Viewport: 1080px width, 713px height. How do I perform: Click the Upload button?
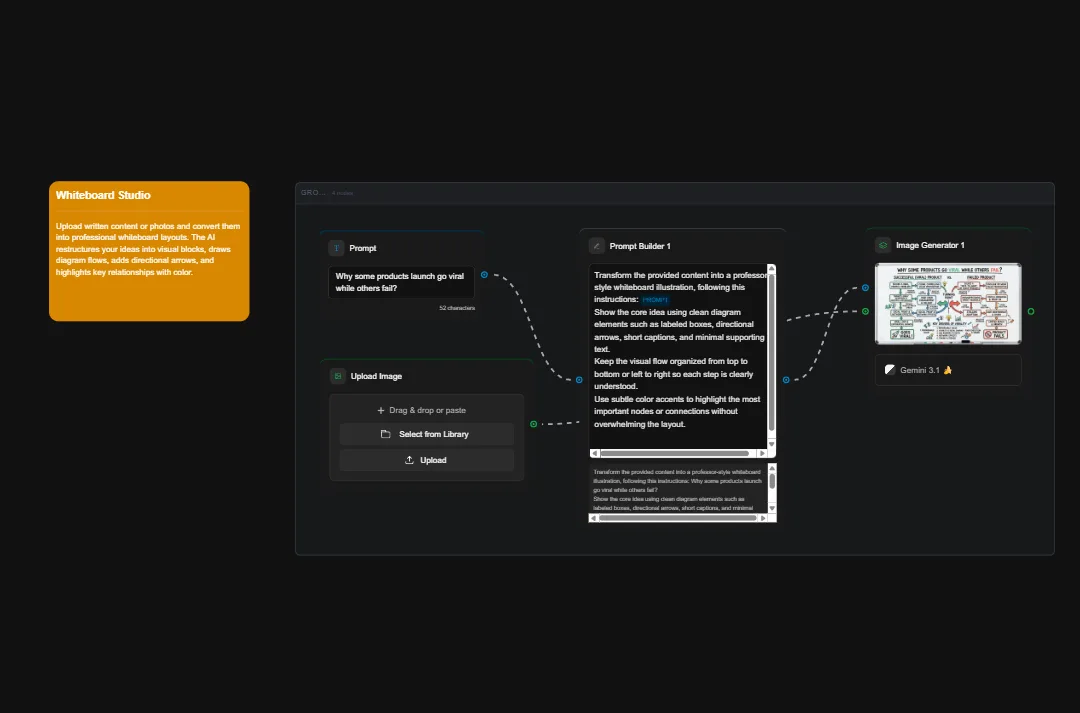point(427,460)
